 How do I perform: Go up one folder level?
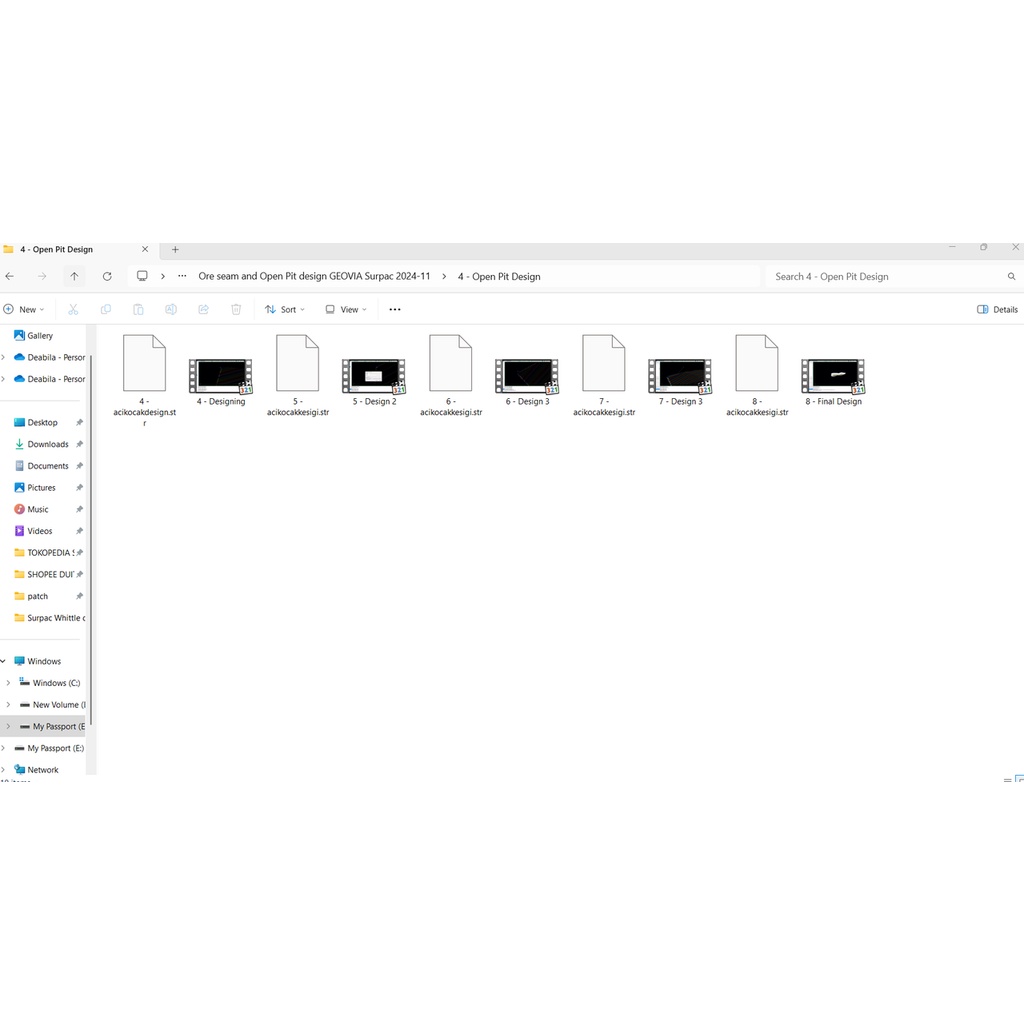tap(74, 276)
